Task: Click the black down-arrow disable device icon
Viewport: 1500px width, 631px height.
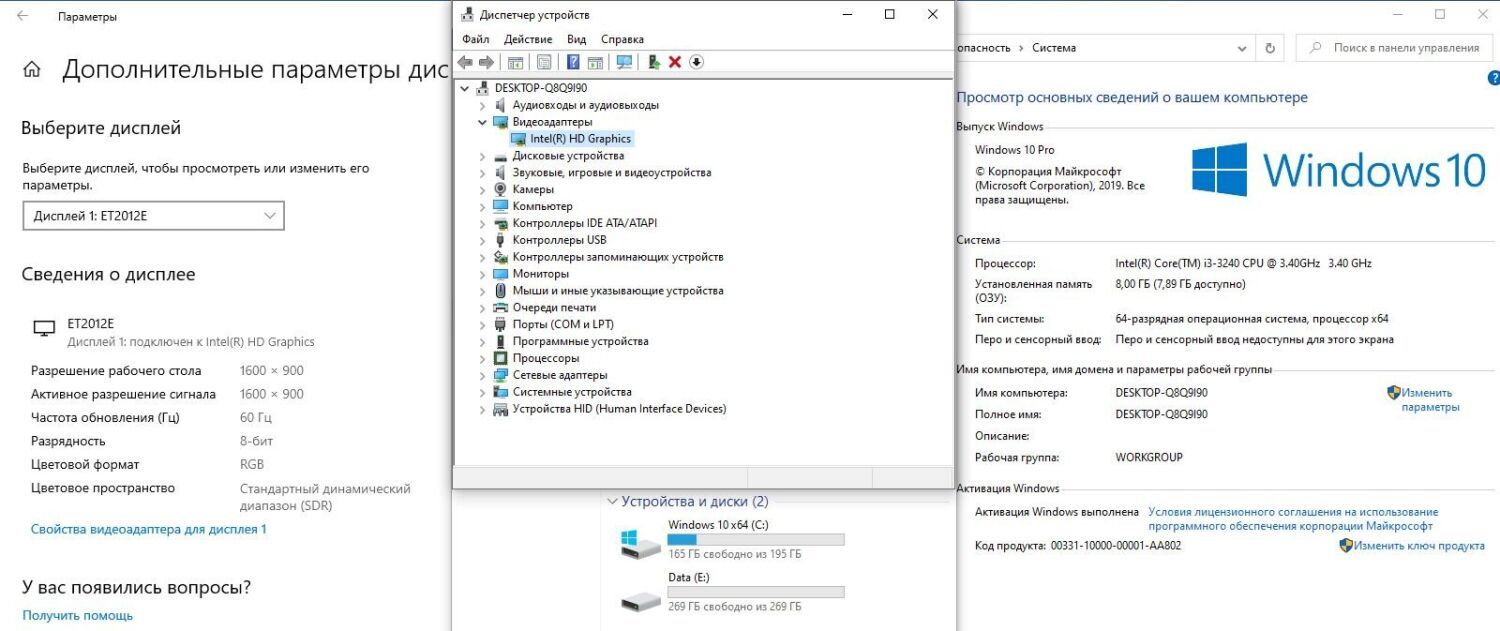Action: point(697,62)
